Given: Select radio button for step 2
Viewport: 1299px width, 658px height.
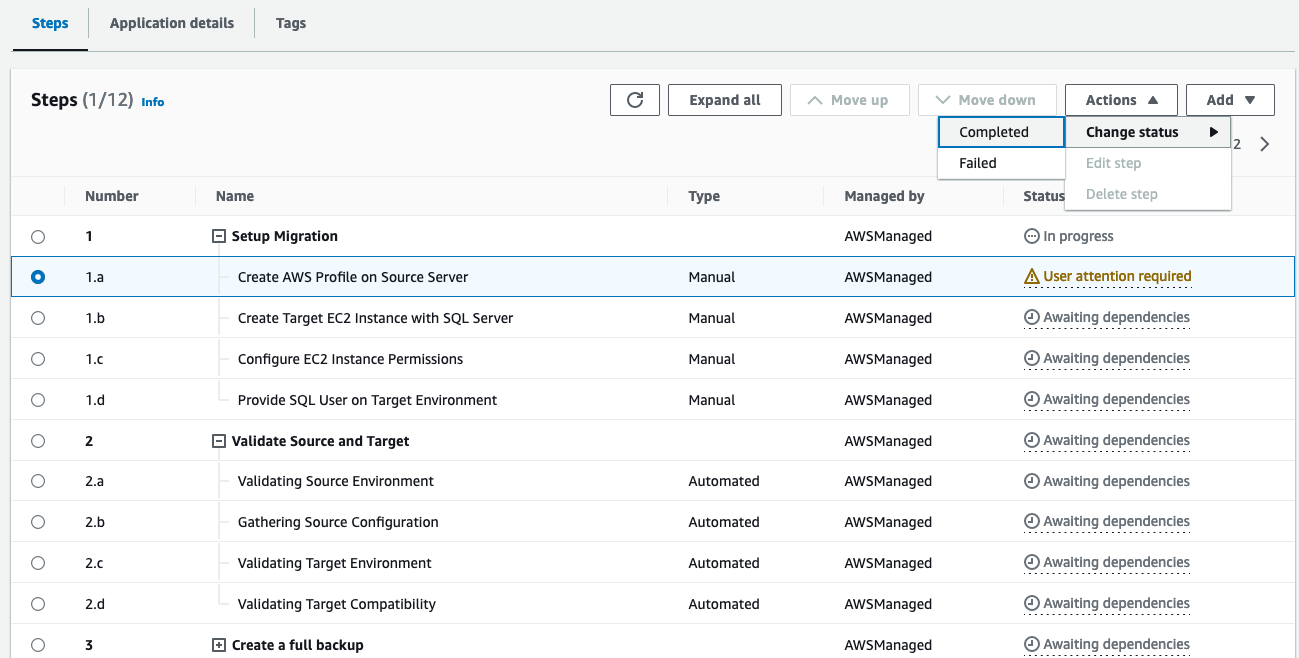Looking at the screenshot, I should click(38, 441).
